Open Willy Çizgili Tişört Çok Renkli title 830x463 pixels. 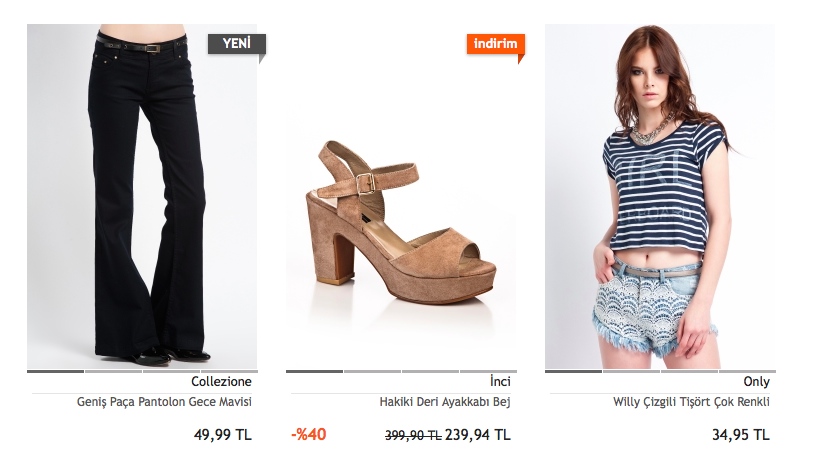click(691, 402)
